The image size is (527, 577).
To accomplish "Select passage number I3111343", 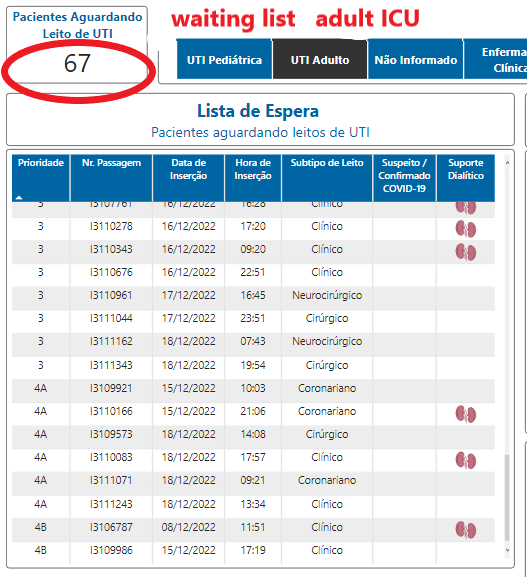I will 111,365.
